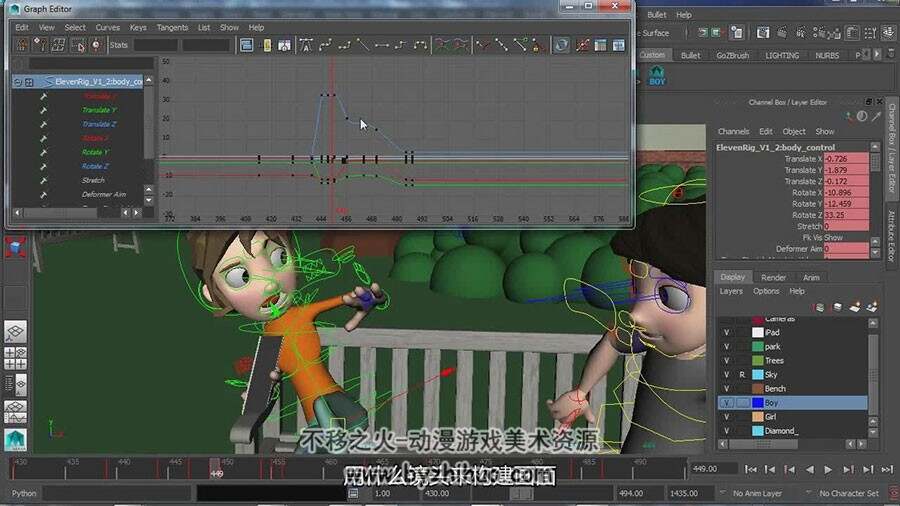900x506 pixels.
Task: Click the Girl layer orange color swatch
Action: click(x=758, y=417)
